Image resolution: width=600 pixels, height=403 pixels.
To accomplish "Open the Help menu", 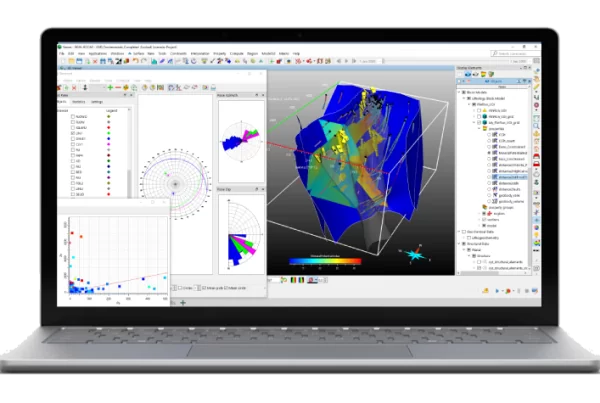I will 296,54.
